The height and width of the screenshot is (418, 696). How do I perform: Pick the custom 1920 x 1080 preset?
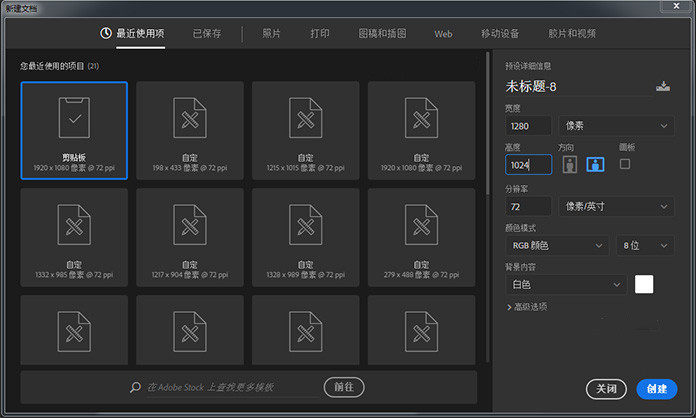[422, 130]
